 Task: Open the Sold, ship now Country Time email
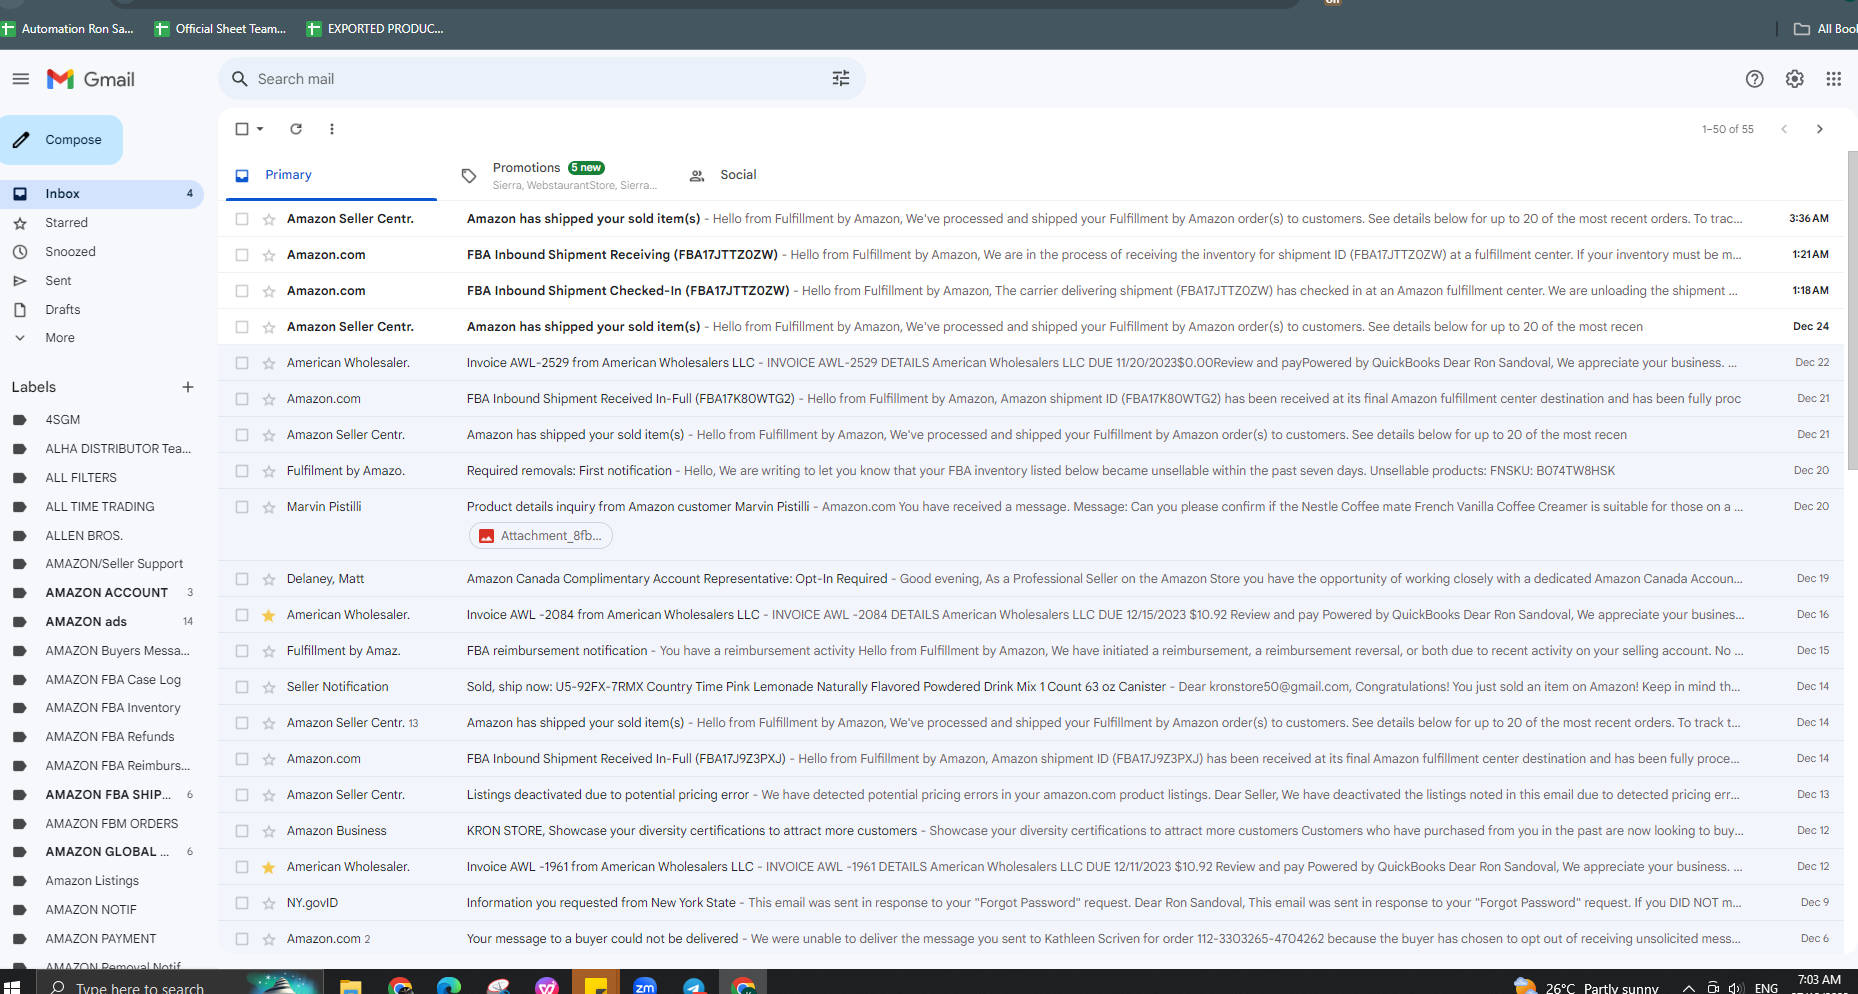click(x=1031, y=687)
